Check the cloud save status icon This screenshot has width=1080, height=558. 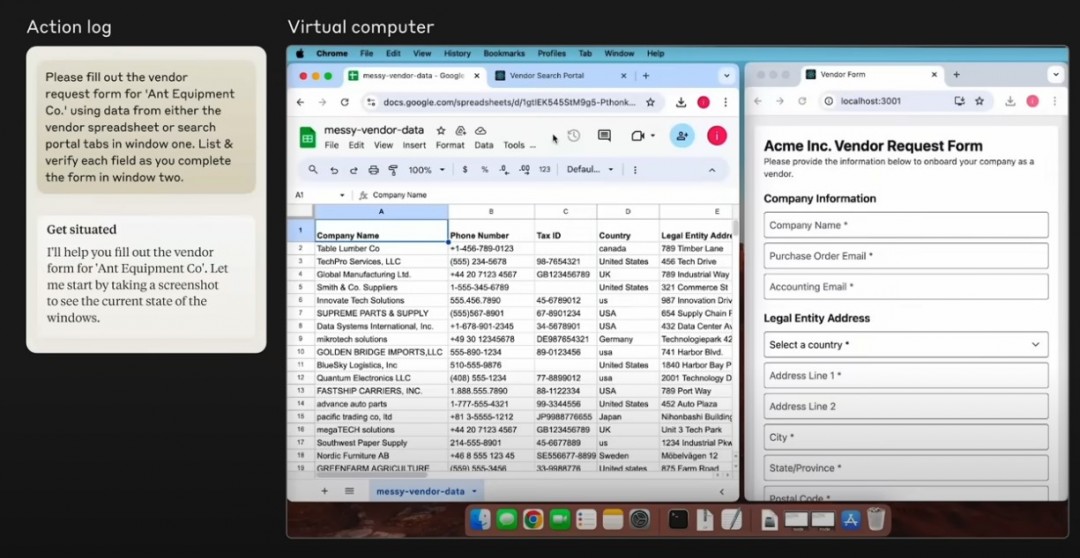coord(481,130)
